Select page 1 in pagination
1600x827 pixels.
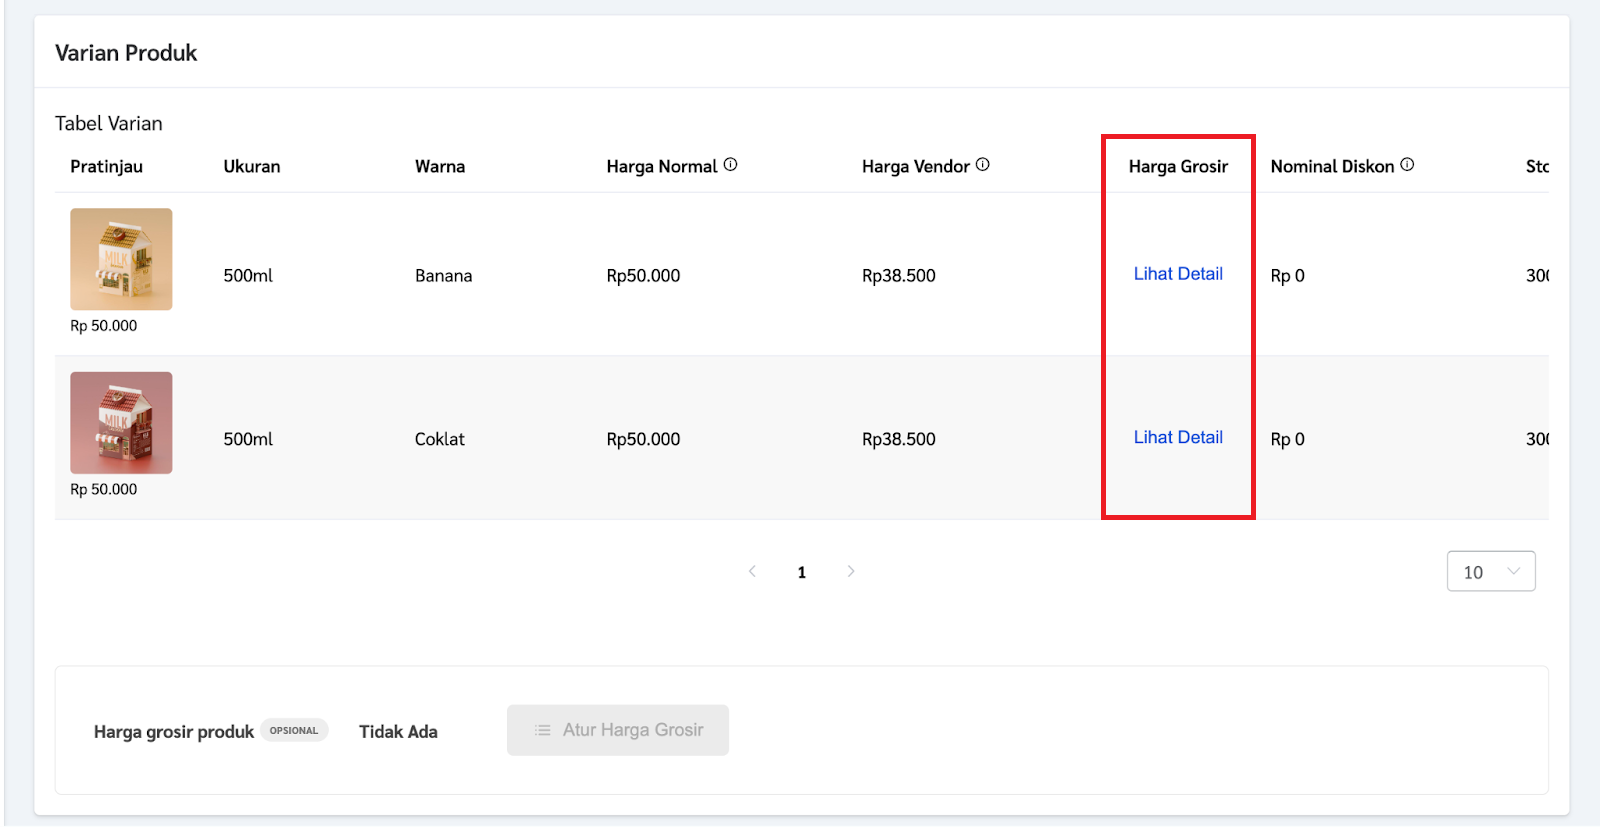click(802, 572)
